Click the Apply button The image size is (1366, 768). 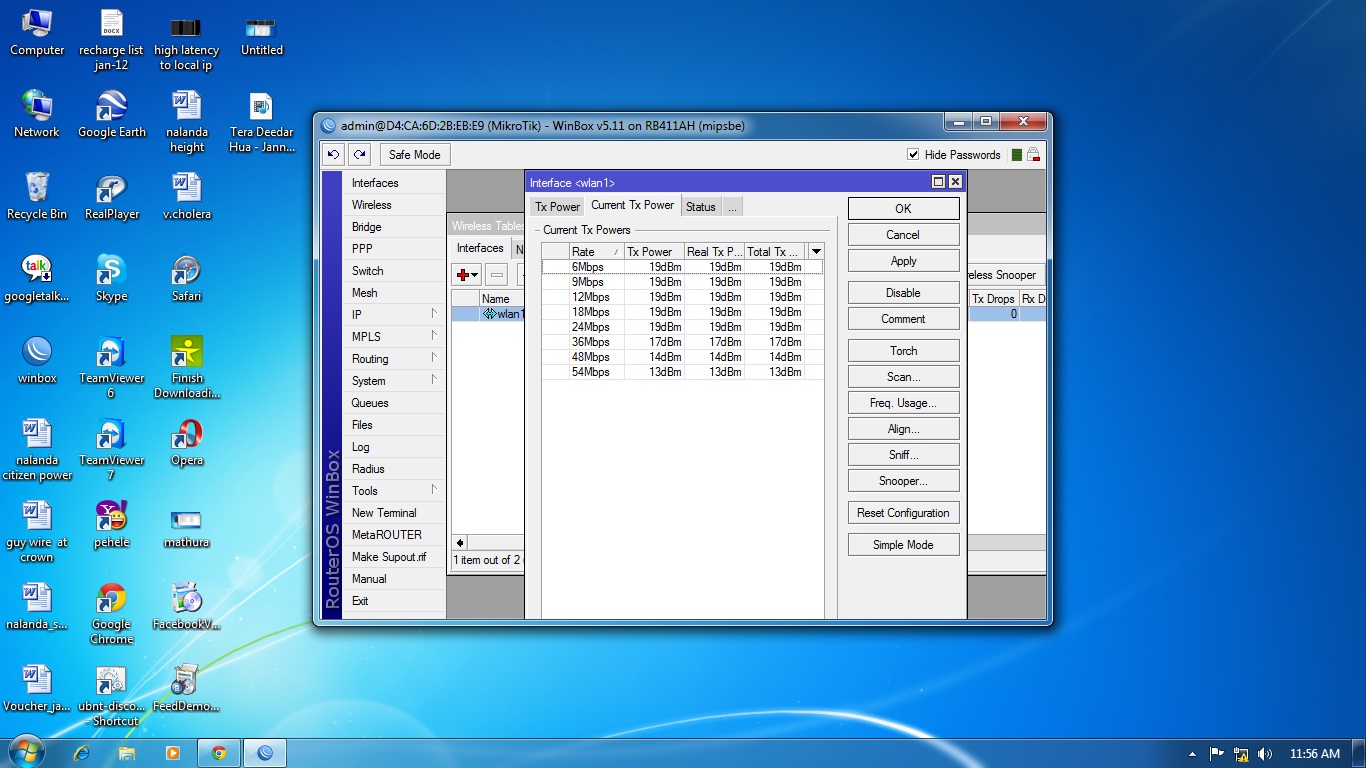[x=903, y=261]
